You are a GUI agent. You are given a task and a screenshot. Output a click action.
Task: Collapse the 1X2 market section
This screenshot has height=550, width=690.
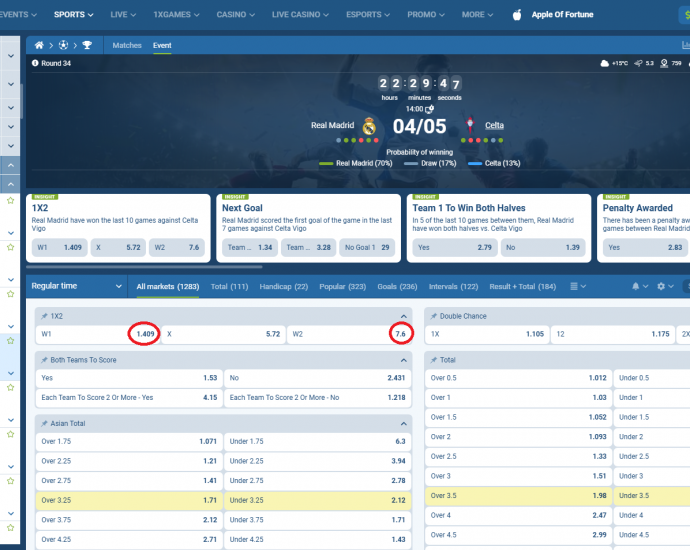pos(404,316)
